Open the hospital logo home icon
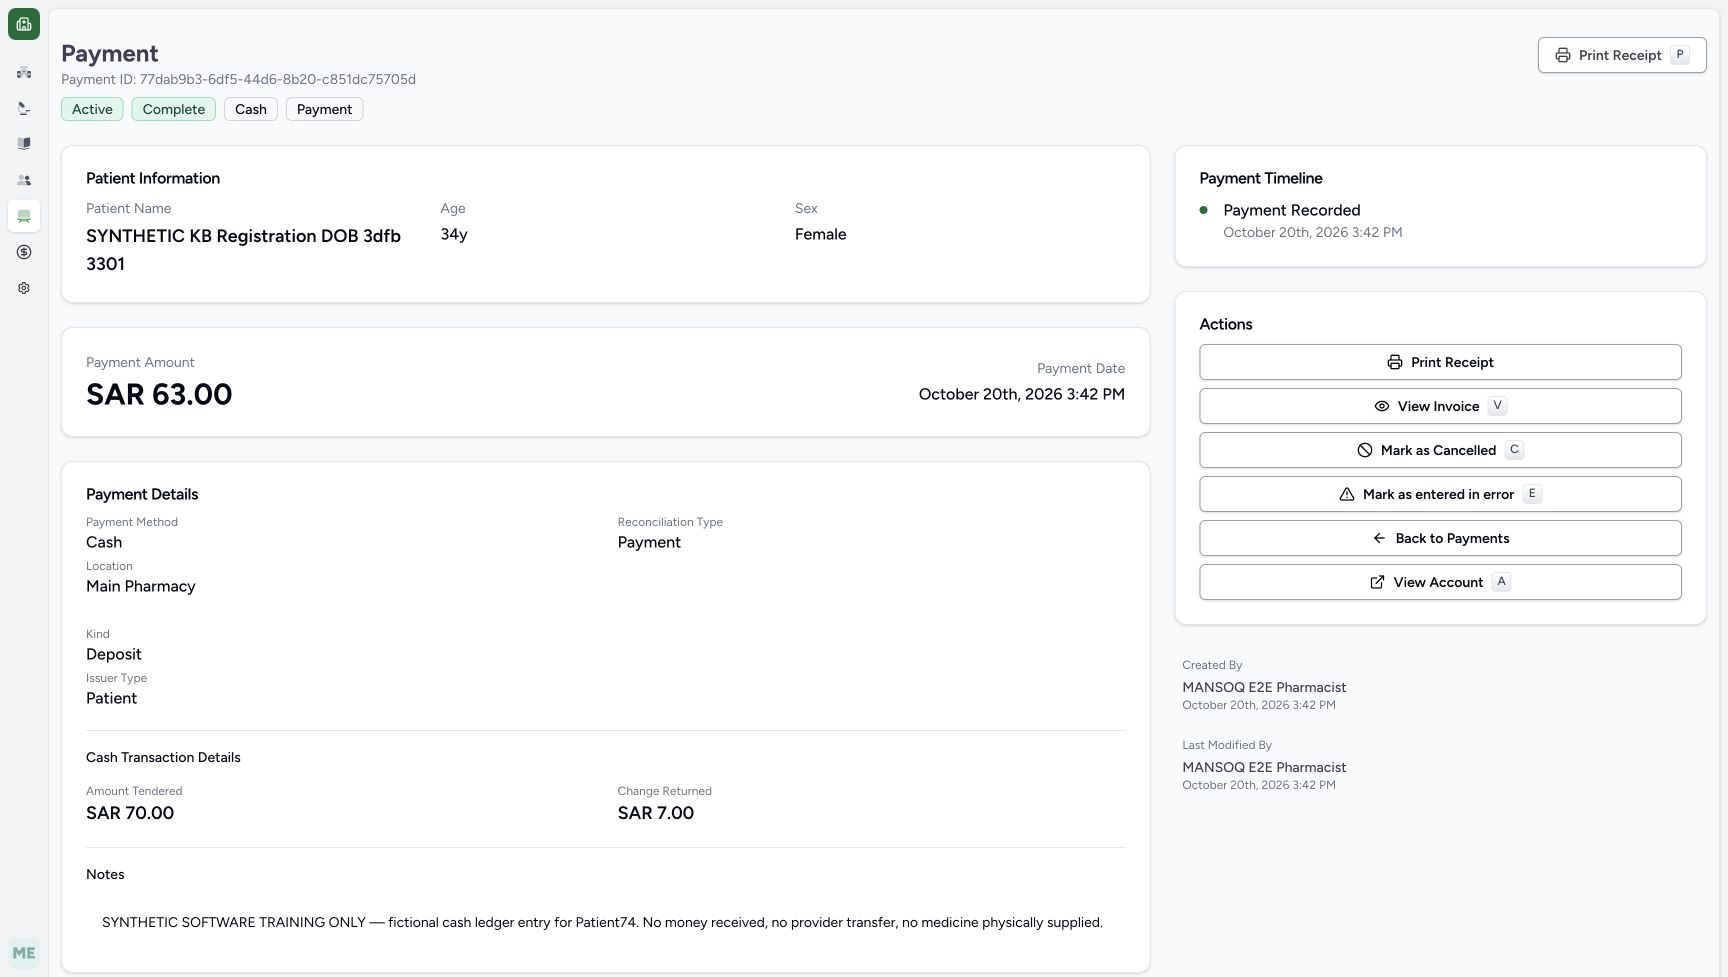 [x=24, y=24]
